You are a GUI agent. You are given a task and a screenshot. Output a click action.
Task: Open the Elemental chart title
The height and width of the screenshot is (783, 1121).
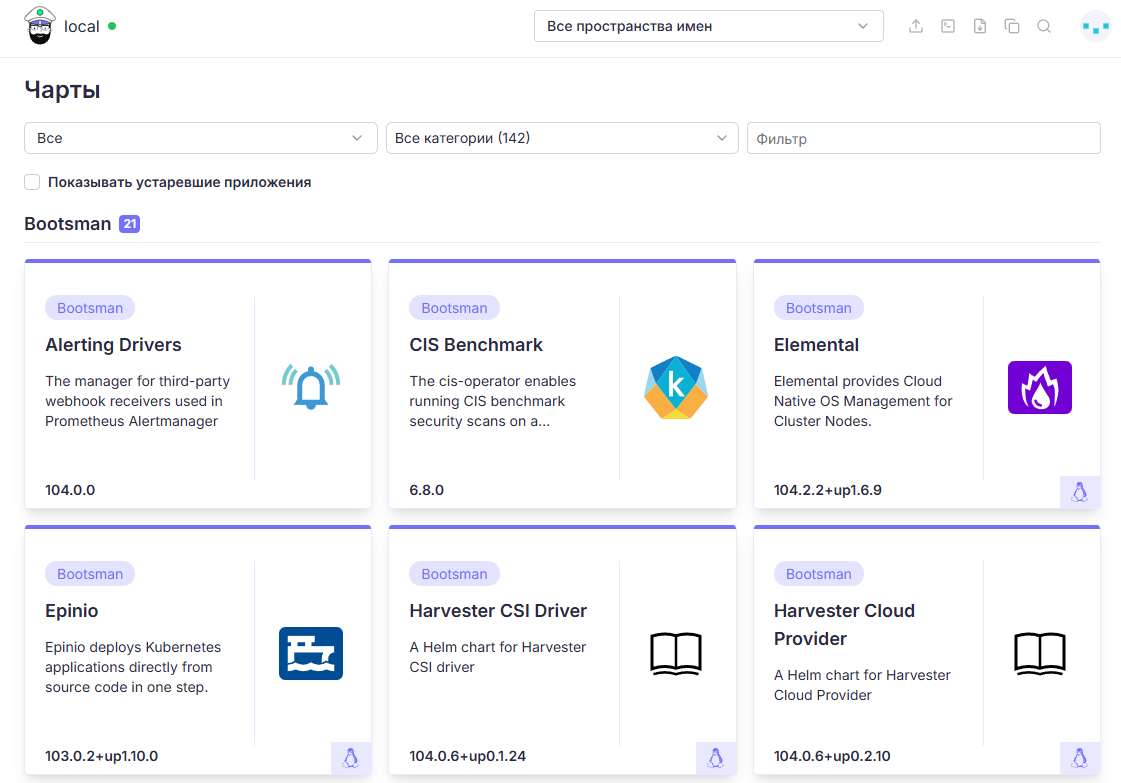coord(816,345)
